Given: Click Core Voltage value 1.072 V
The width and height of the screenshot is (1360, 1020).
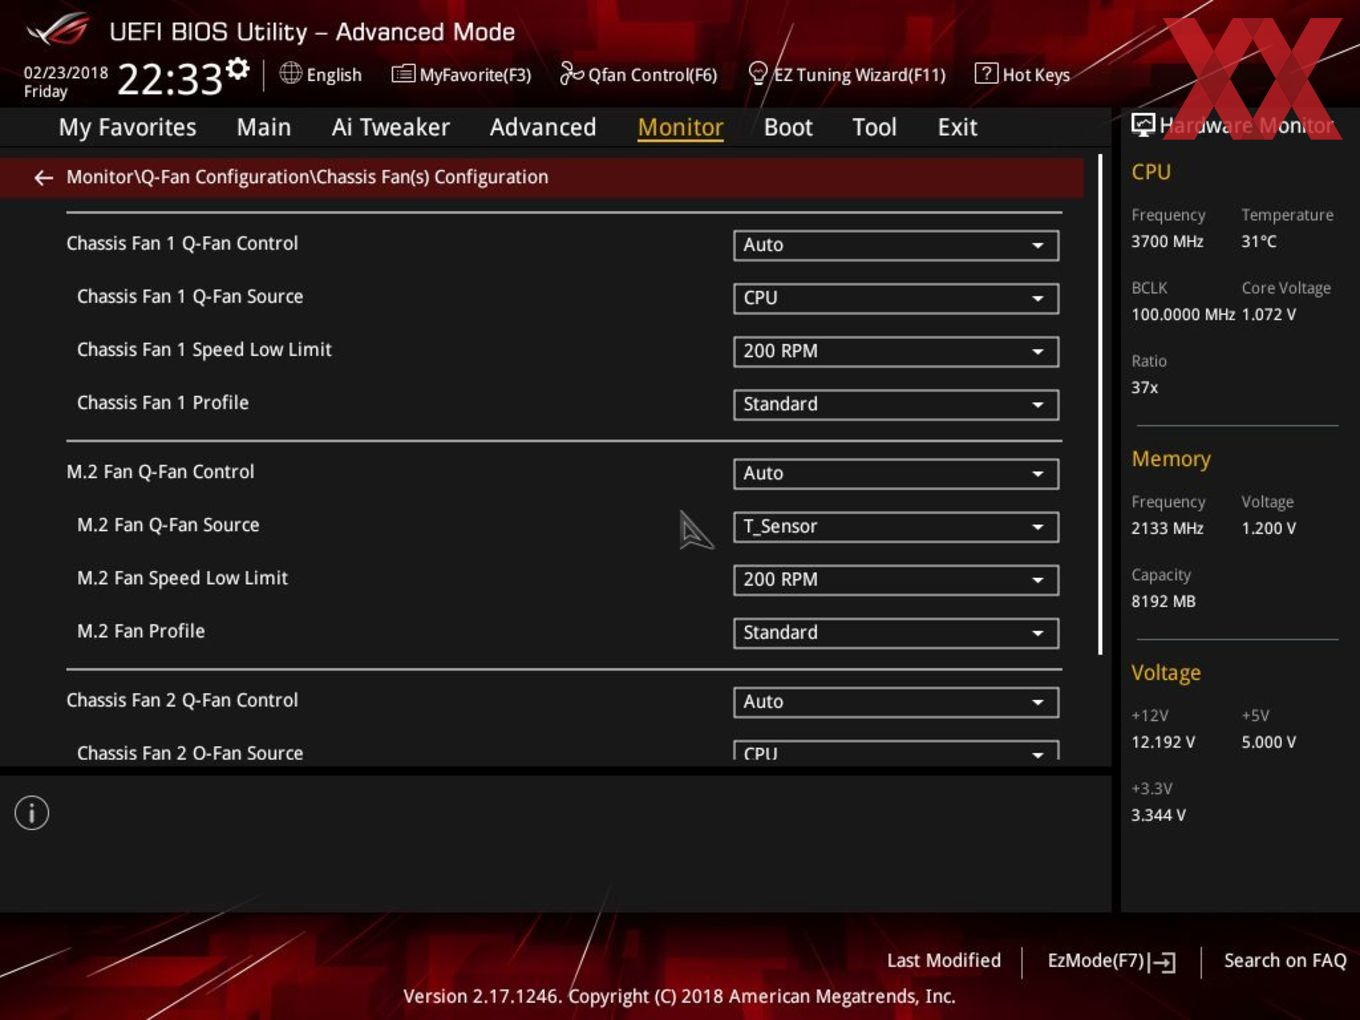Looking at the screenshot, I should point(1268,314).
